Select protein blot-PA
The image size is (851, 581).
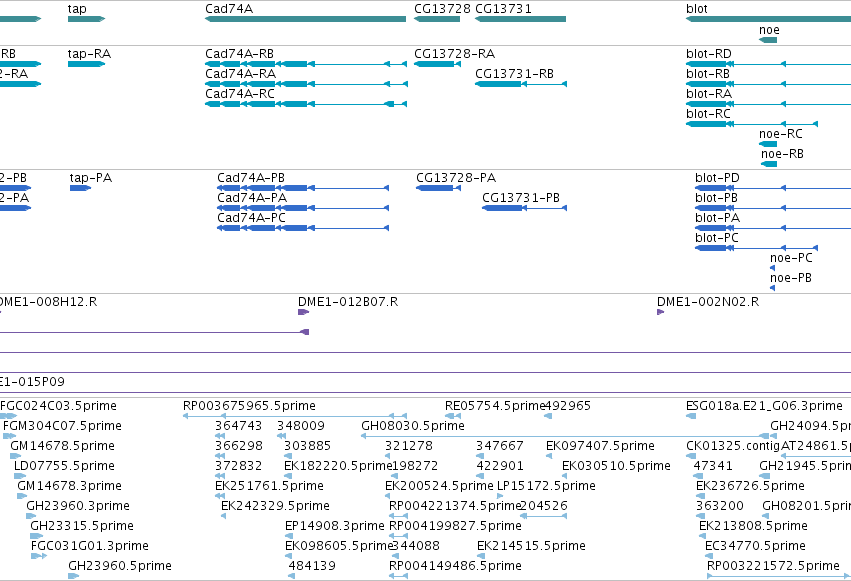(x=773, y=228)
